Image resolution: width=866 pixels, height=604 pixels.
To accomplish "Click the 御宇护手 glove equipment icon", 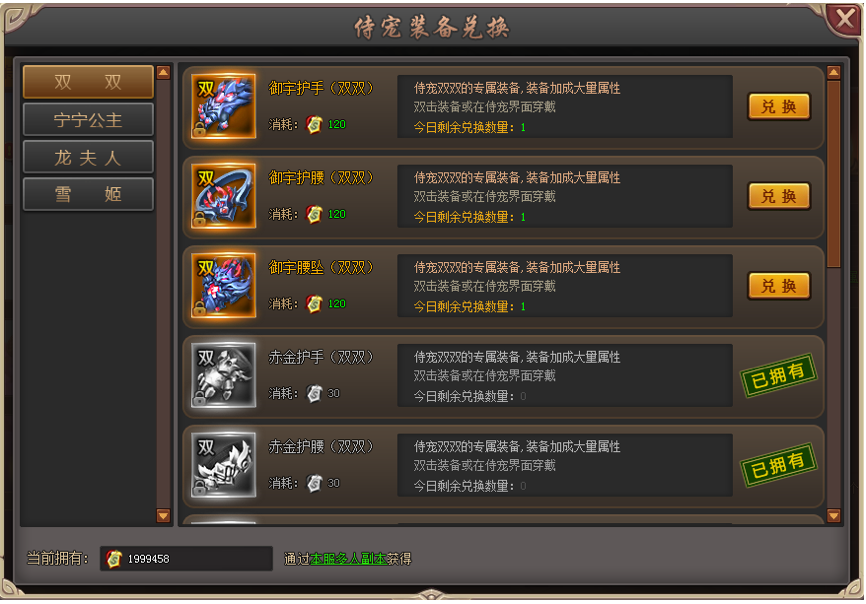I will coord(223,105).
